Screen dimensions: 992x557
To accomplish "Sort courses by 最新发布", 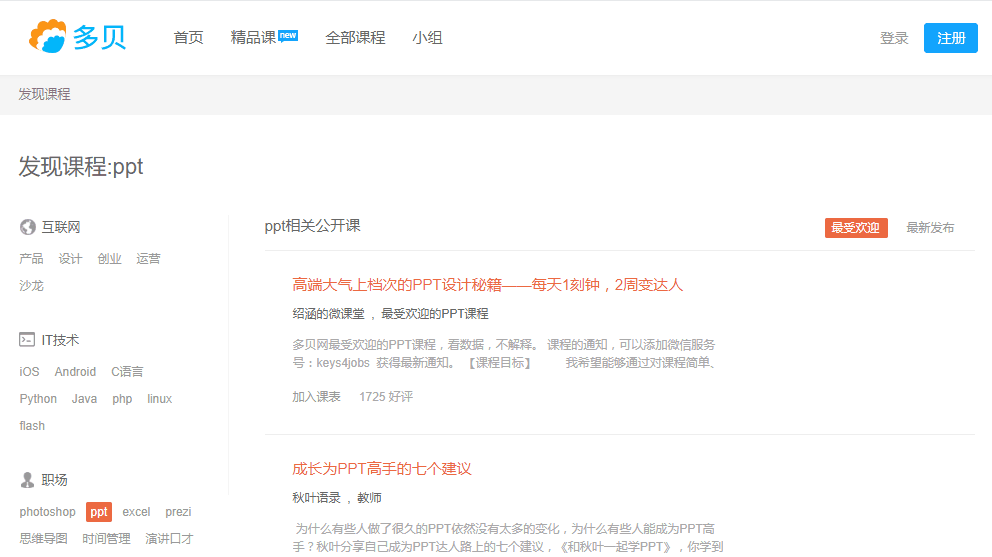I will click(x=930, y=228).
